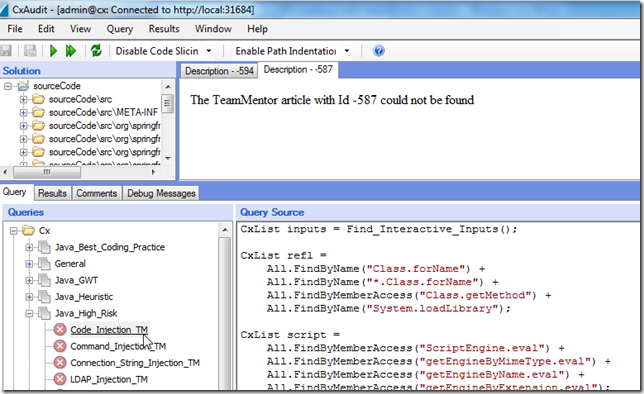Select the Description - -587 tab
Viewport: 644px width, 394px height.
tap(298, 69)
